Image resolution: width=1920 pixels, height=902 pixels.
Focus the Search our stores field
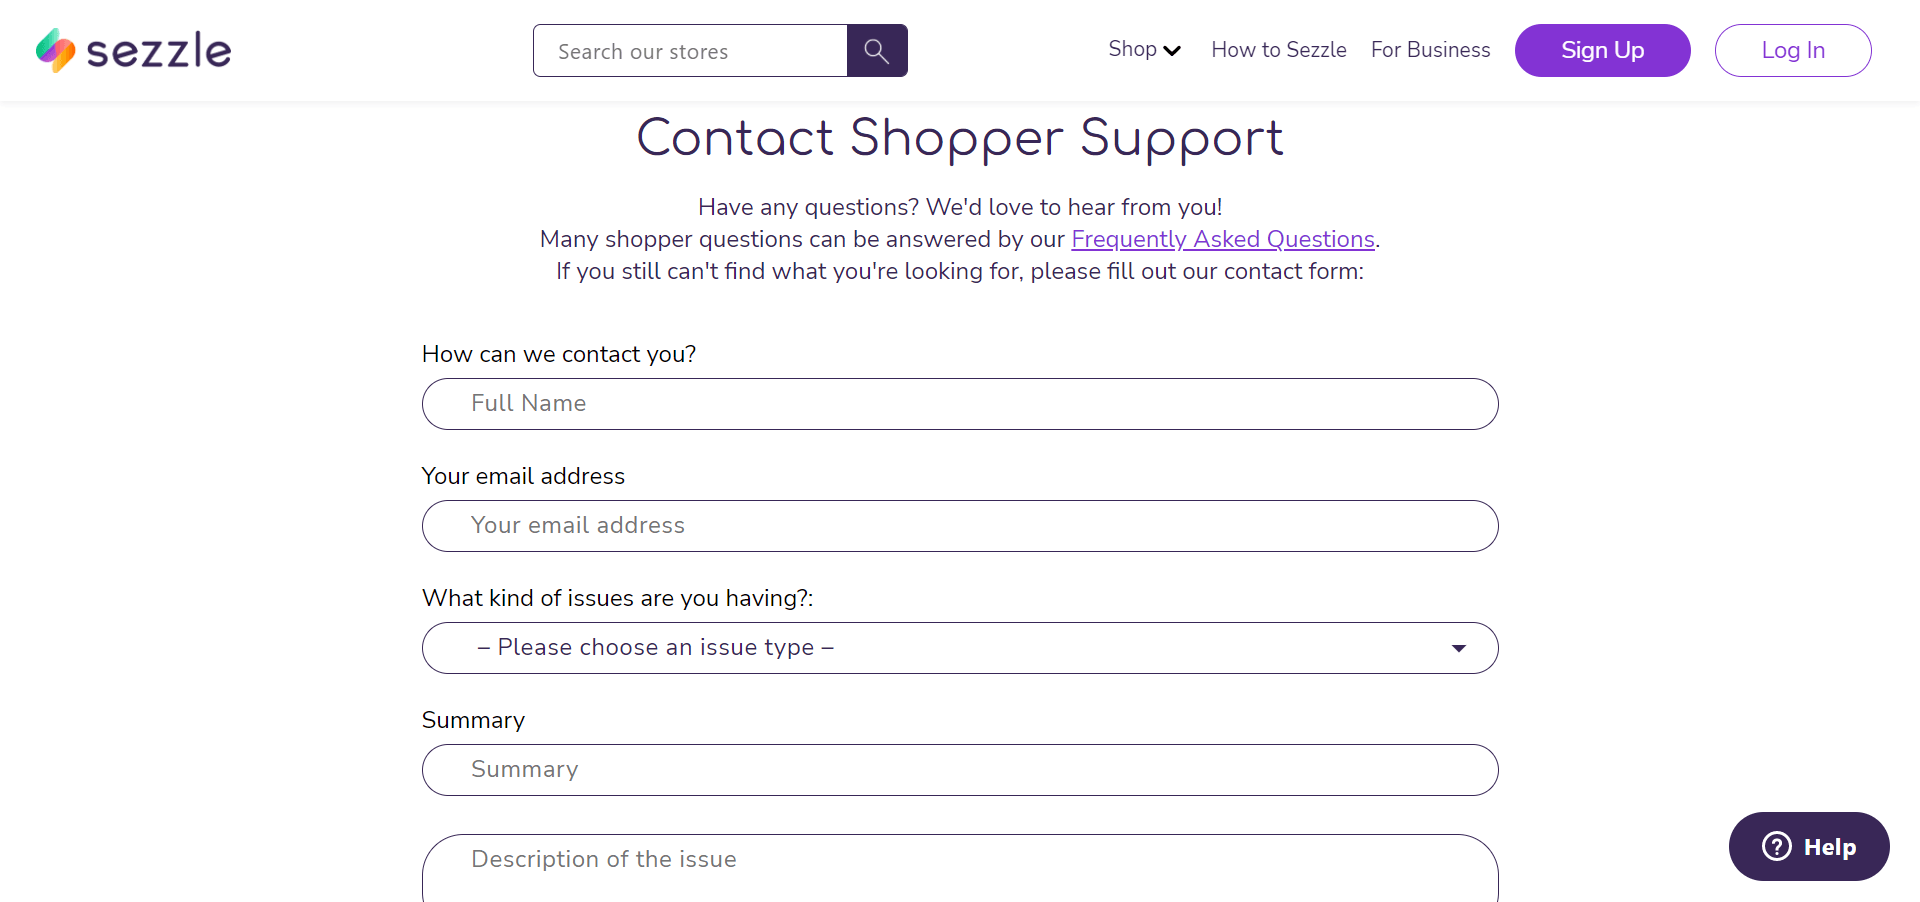click(x=690, y=51)
